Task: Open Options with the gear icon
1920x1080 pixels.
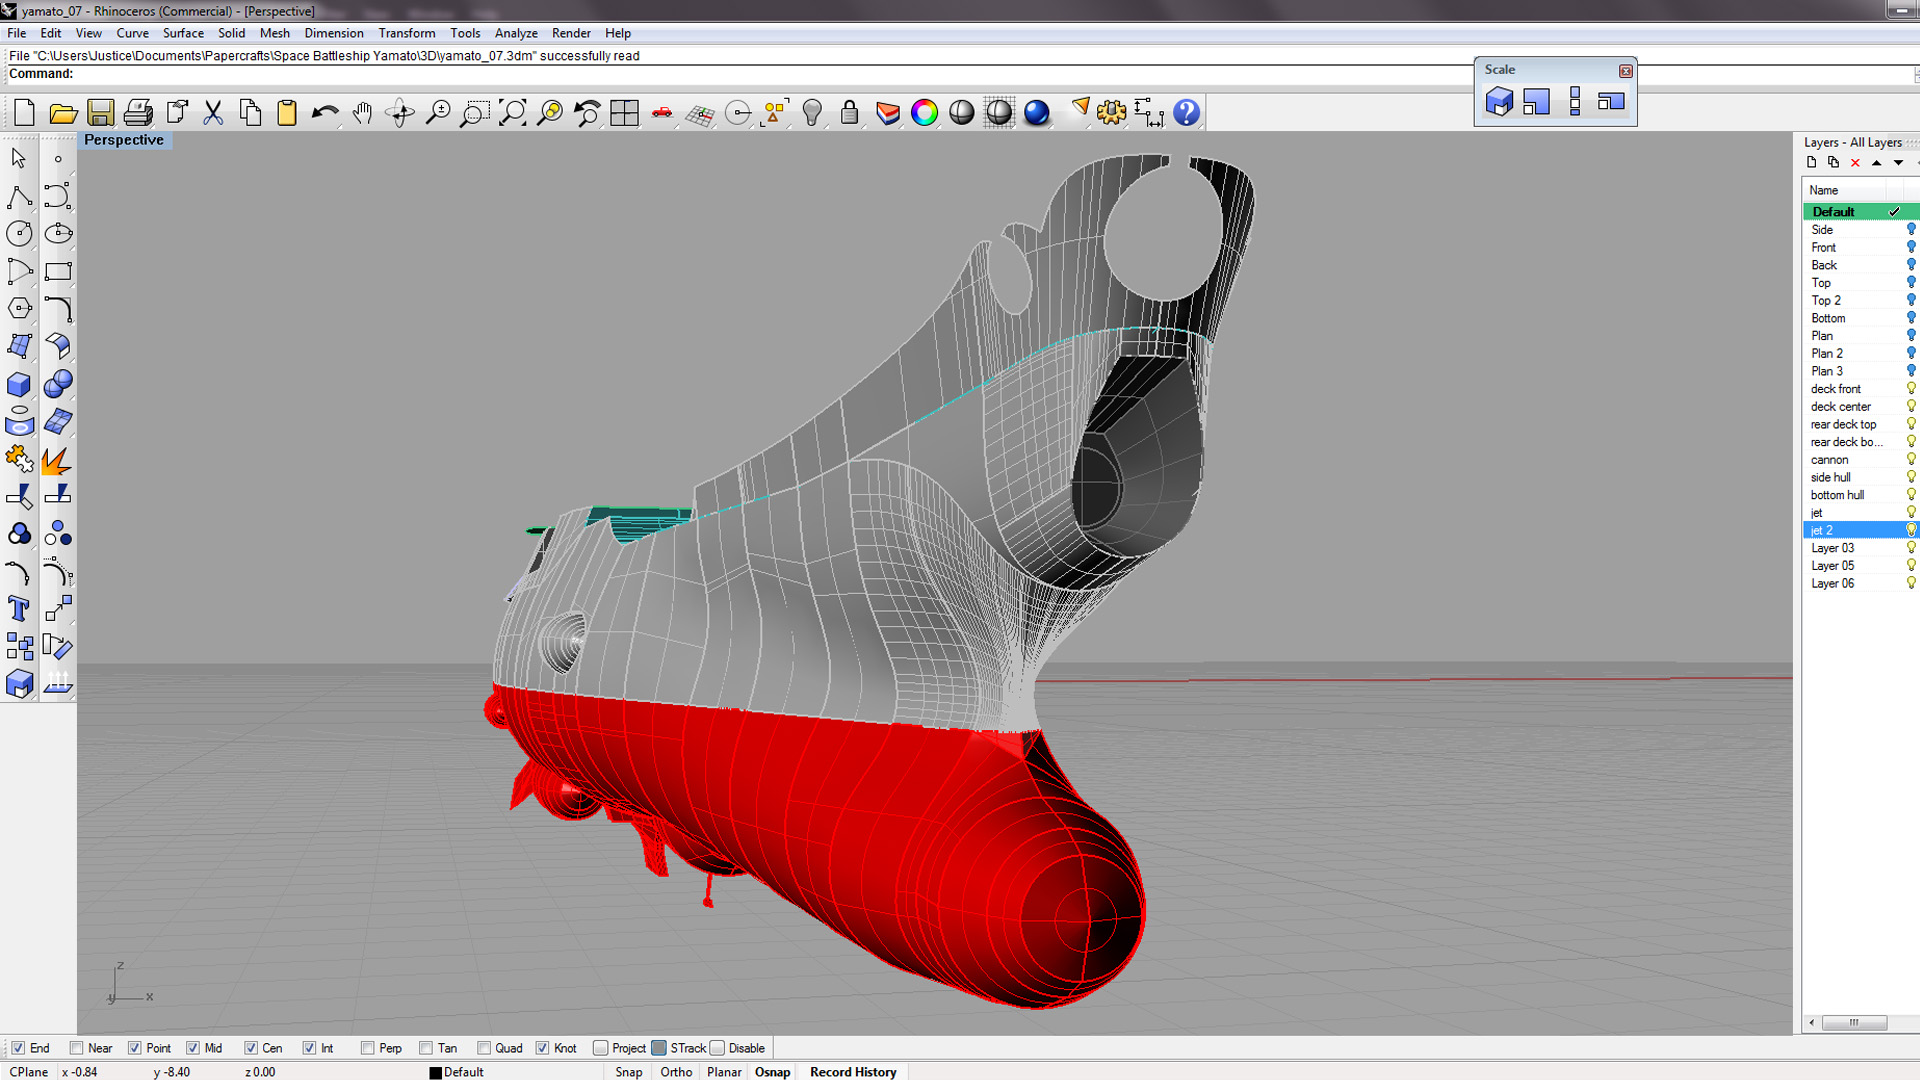Action: point(1111,112)
